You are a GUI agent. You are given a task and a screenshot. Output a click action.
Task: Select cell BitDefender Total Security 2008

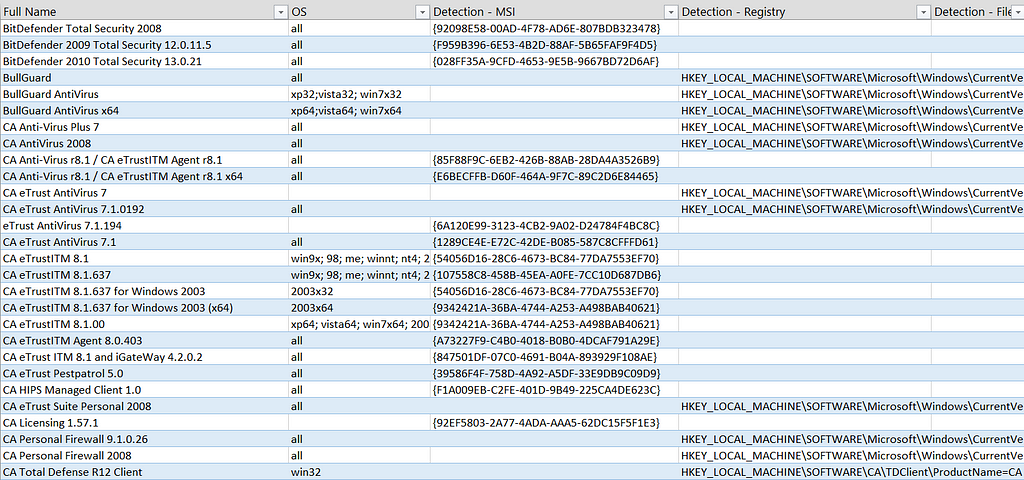click(144, 29)
